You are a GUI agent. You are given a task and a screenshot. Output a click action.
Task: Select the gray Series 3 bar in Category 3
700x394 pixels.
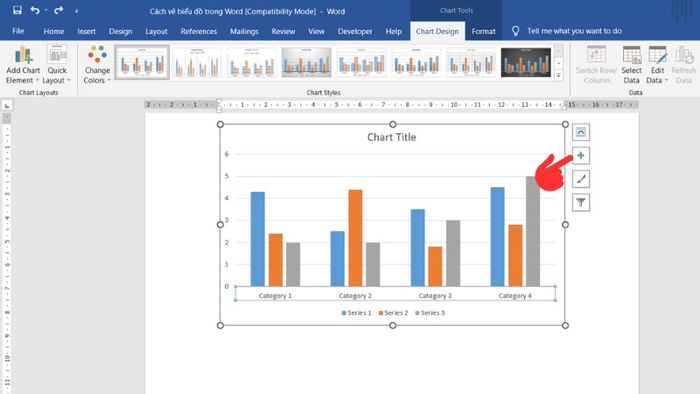[453, 253]
